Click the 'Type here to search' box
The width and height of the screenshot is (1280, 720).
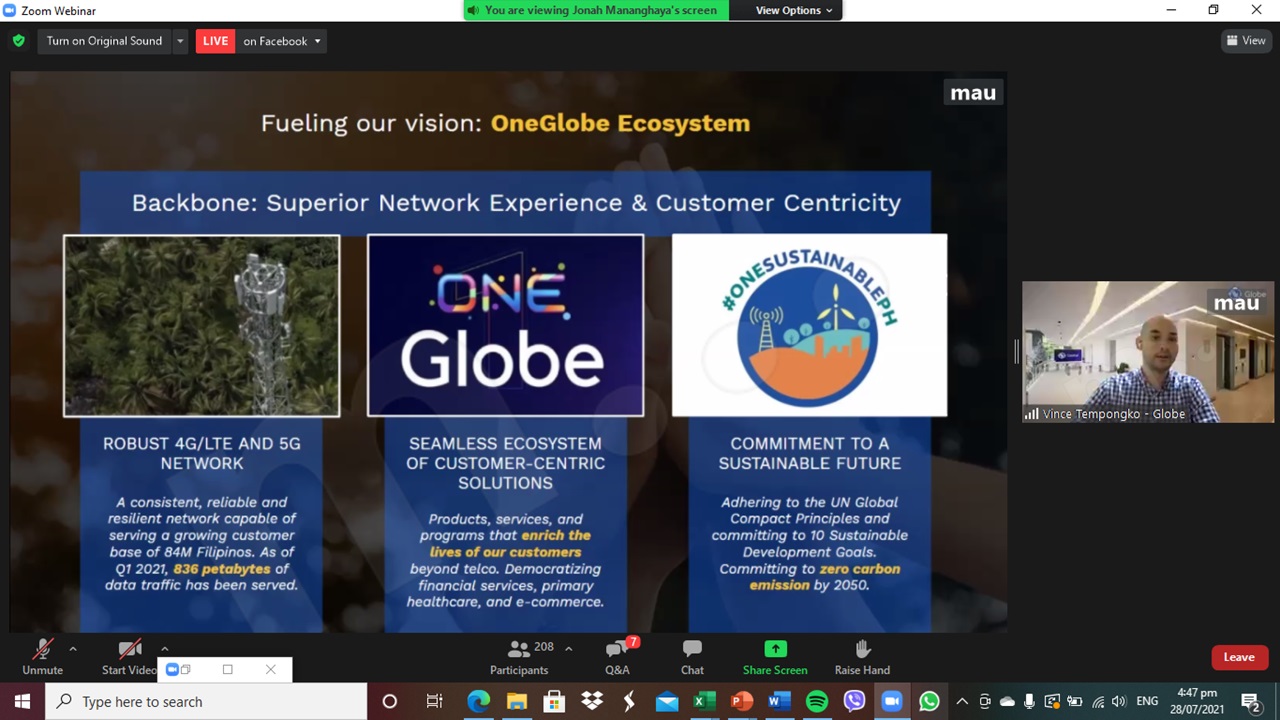206,701
